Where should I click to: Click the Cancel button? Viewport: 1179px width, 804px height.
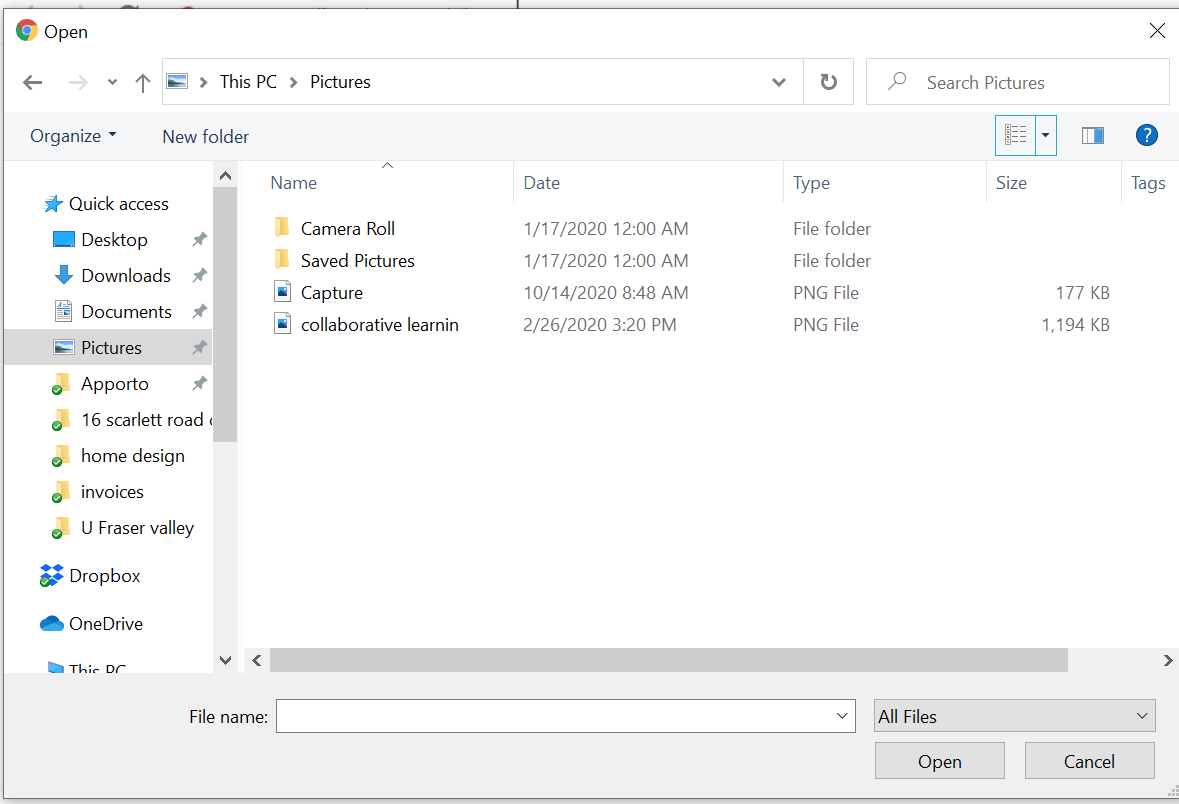click(x=1090, y=761)
